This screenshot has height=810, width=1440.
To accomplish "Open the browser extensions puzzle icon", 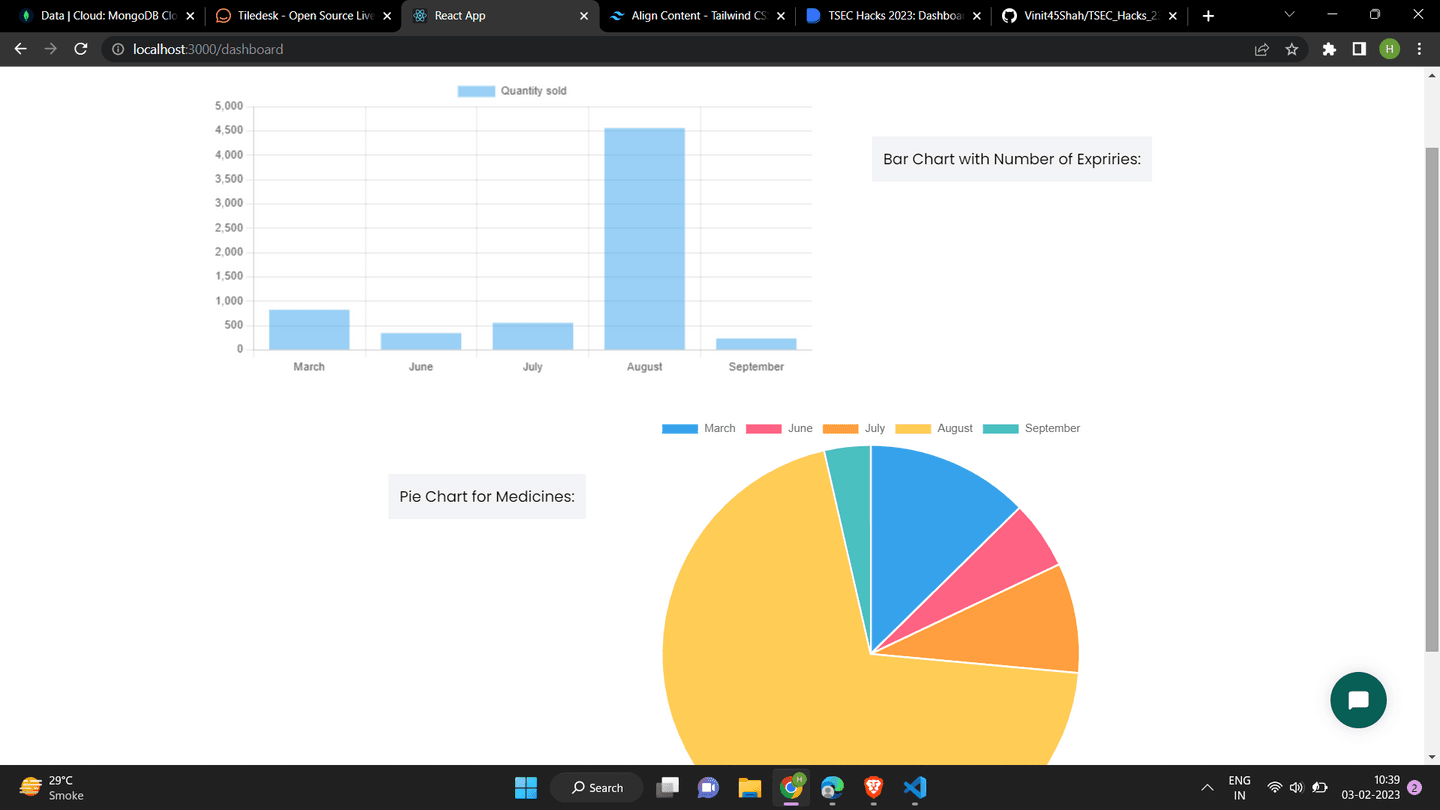I will point(1329,49).
